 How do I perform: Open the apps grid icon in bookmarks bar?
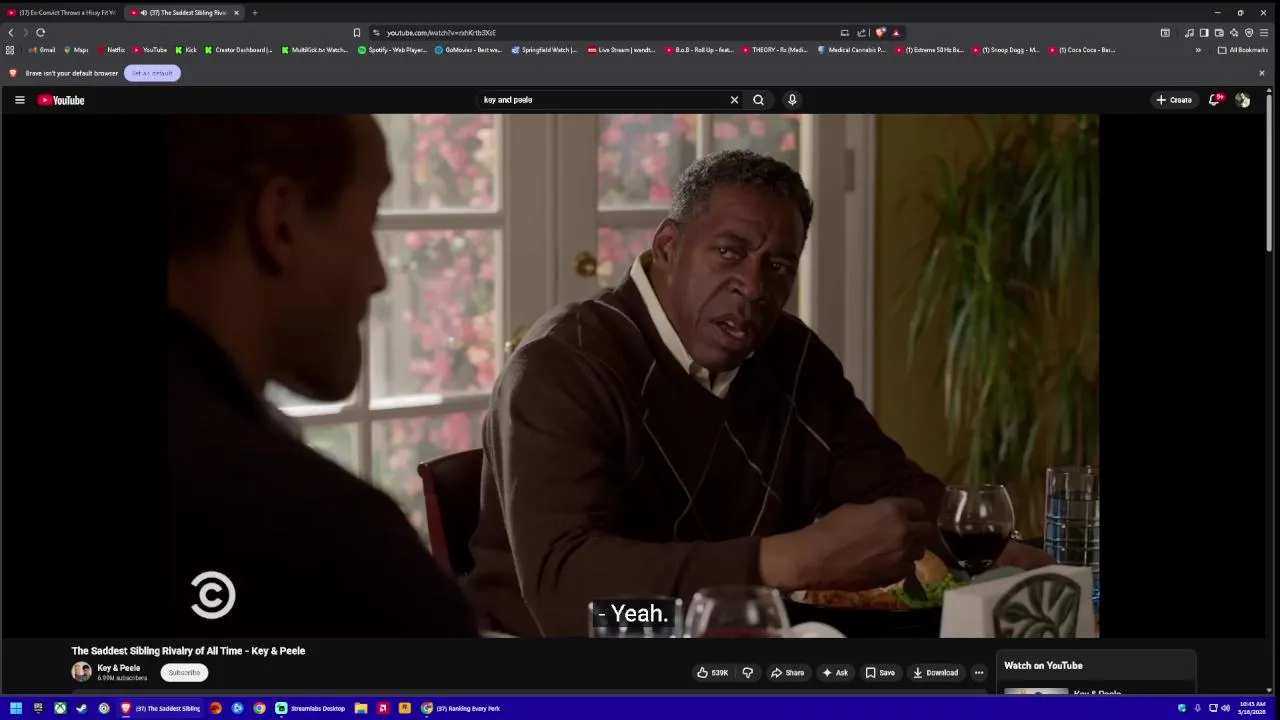pos(10,50)
